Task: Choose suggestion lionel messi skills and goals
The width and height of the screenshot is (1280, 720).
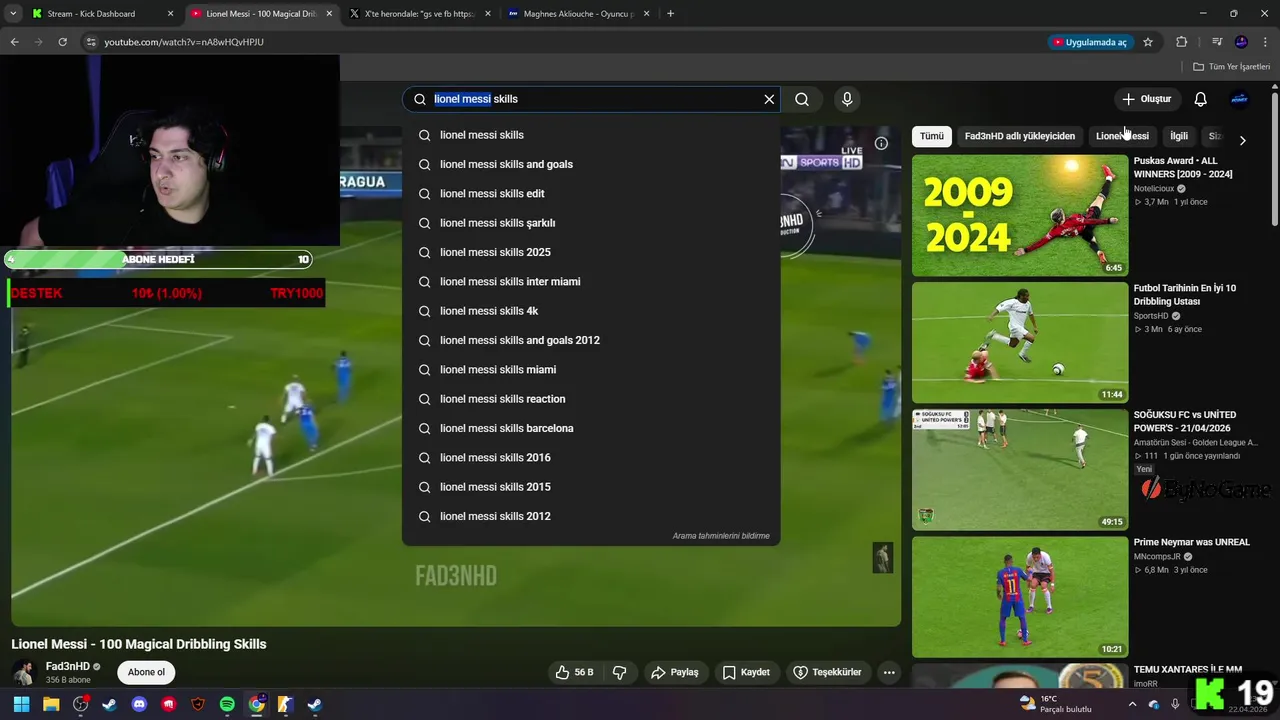Action: (x=591, y=164)
